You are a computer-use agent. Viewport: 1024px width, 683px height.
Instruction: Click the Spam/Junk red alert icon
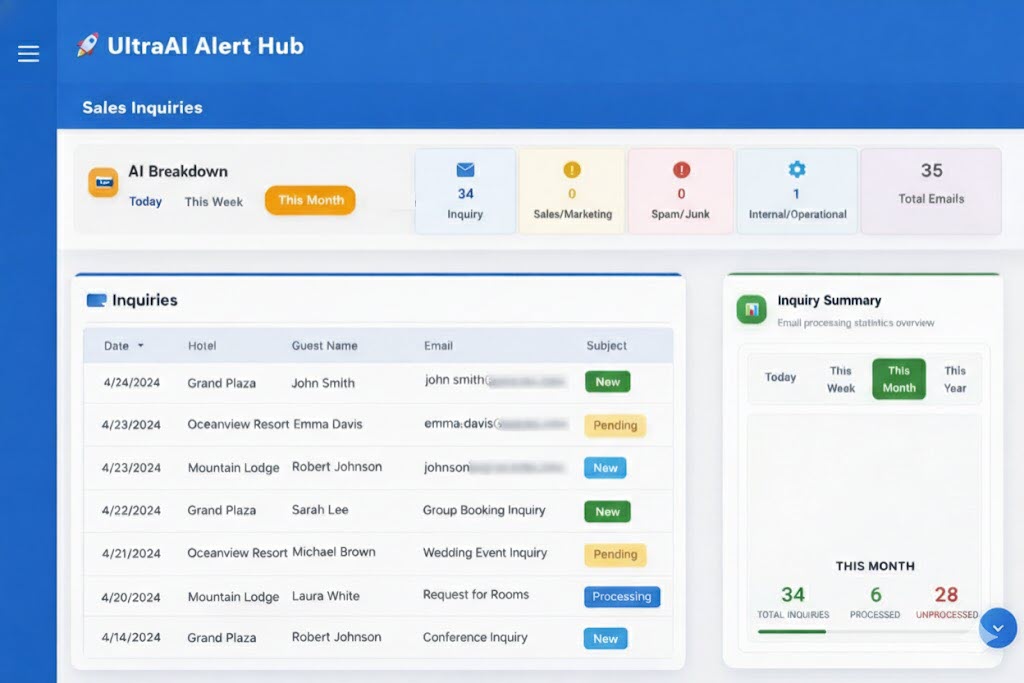[x=681, y=170]
